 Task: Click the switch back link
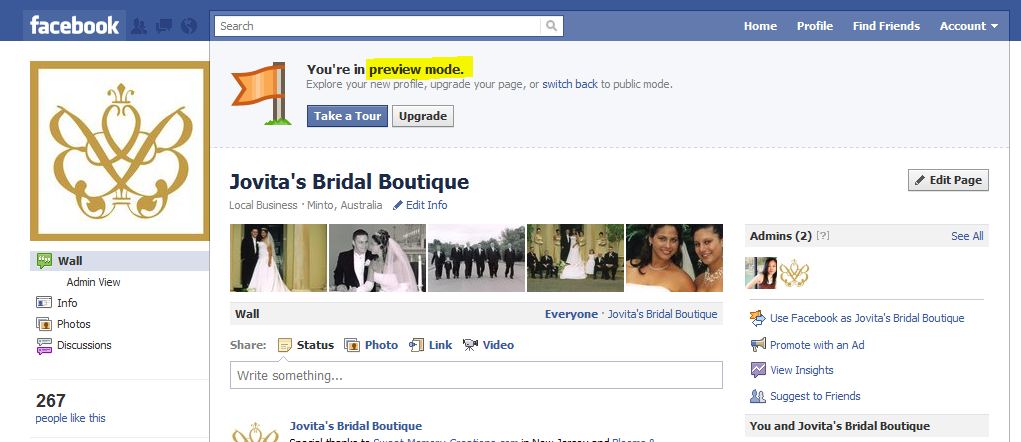[570, 84]
